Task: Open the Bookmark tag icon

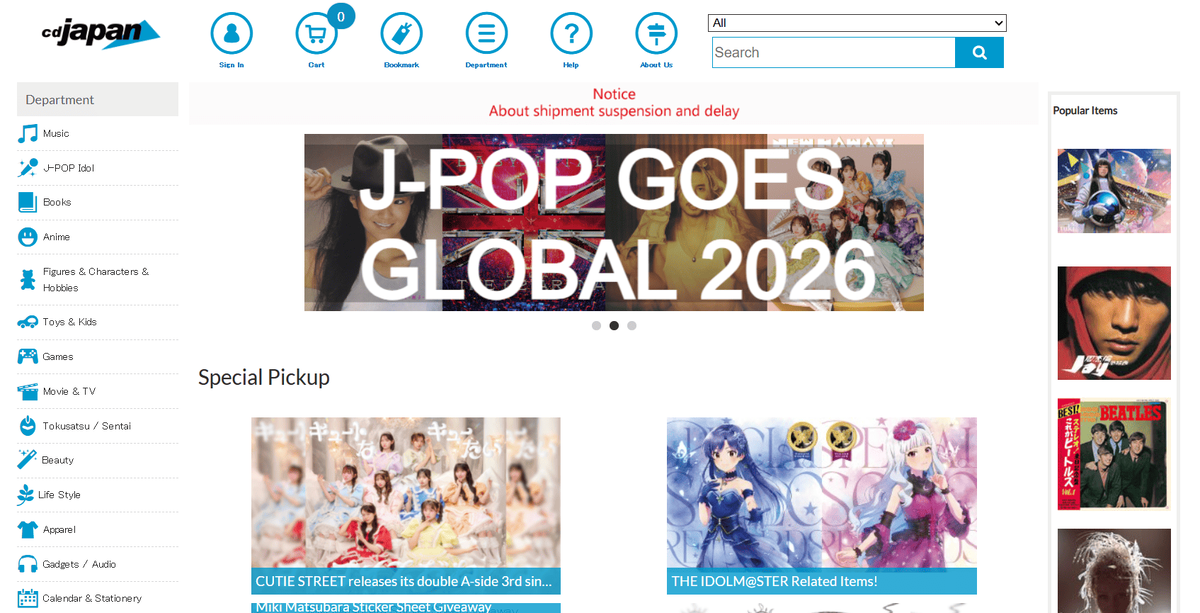Action: coord(402,34)
